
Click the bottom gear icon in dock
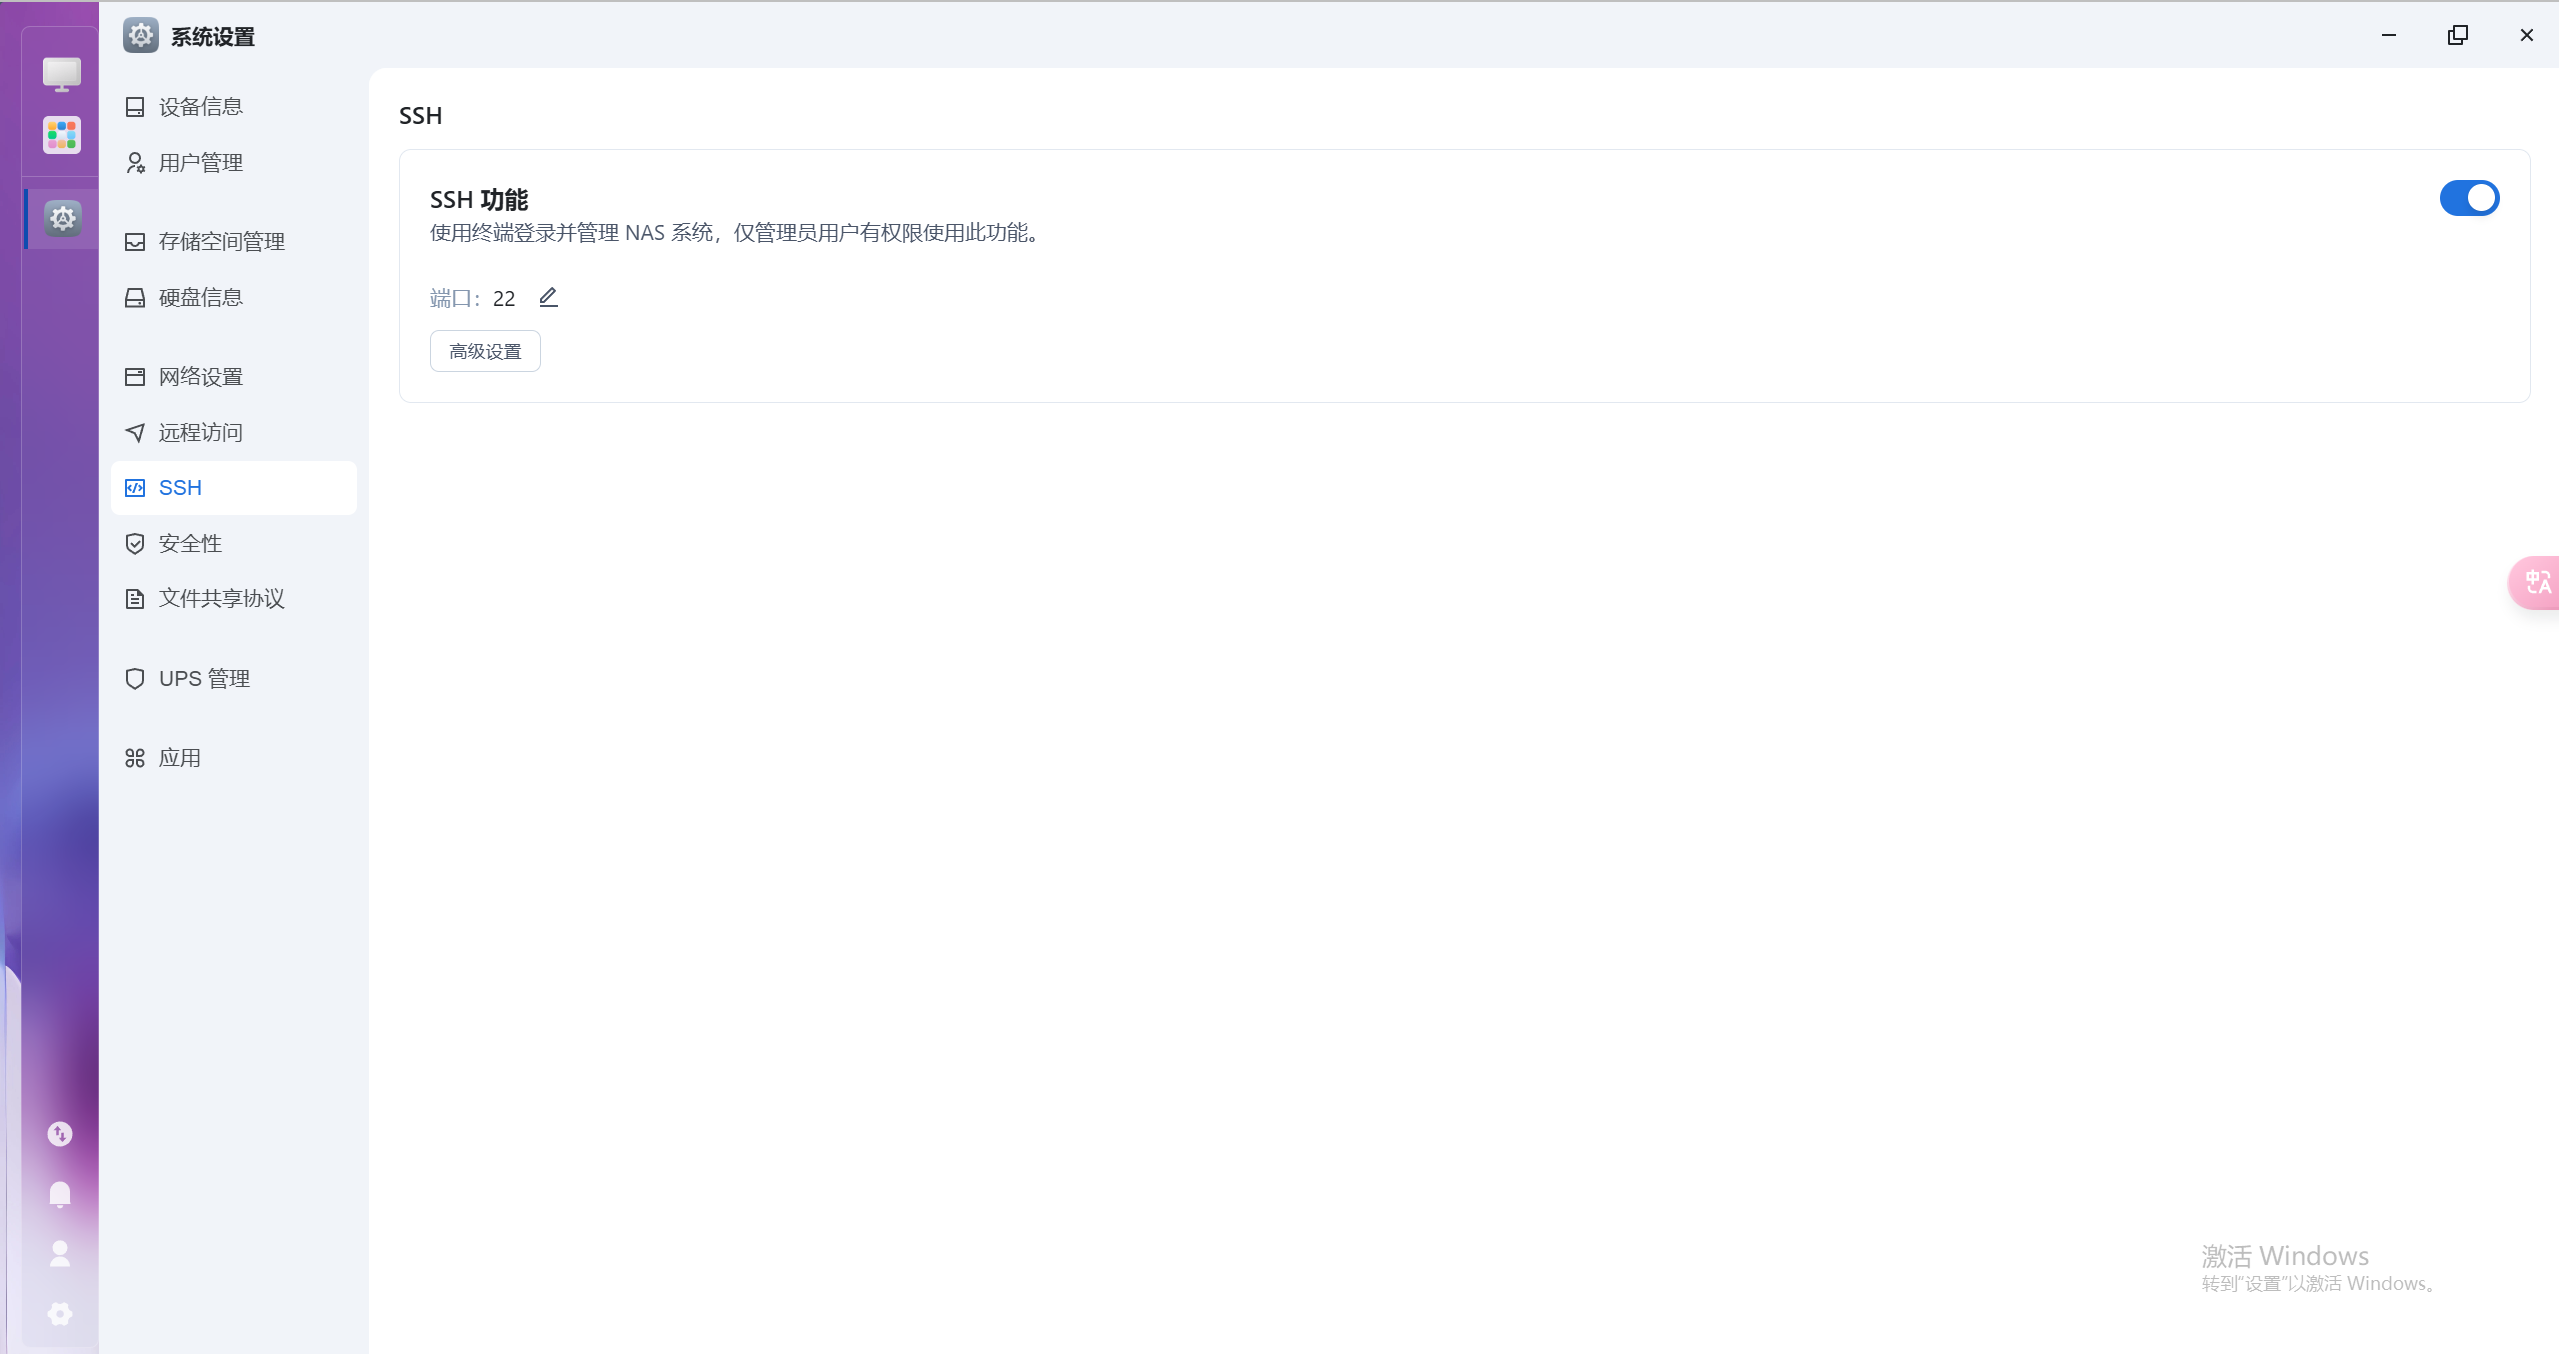(60, 1313)
